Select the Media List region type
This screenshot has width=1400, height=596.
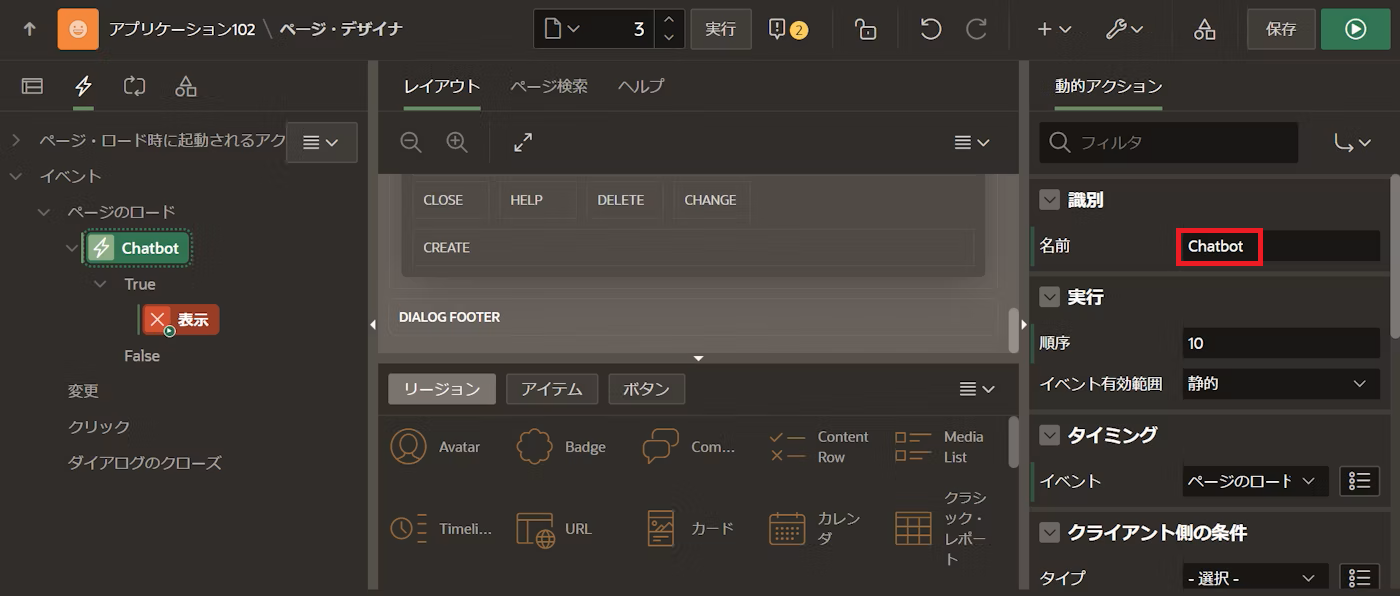coord(940,447)
